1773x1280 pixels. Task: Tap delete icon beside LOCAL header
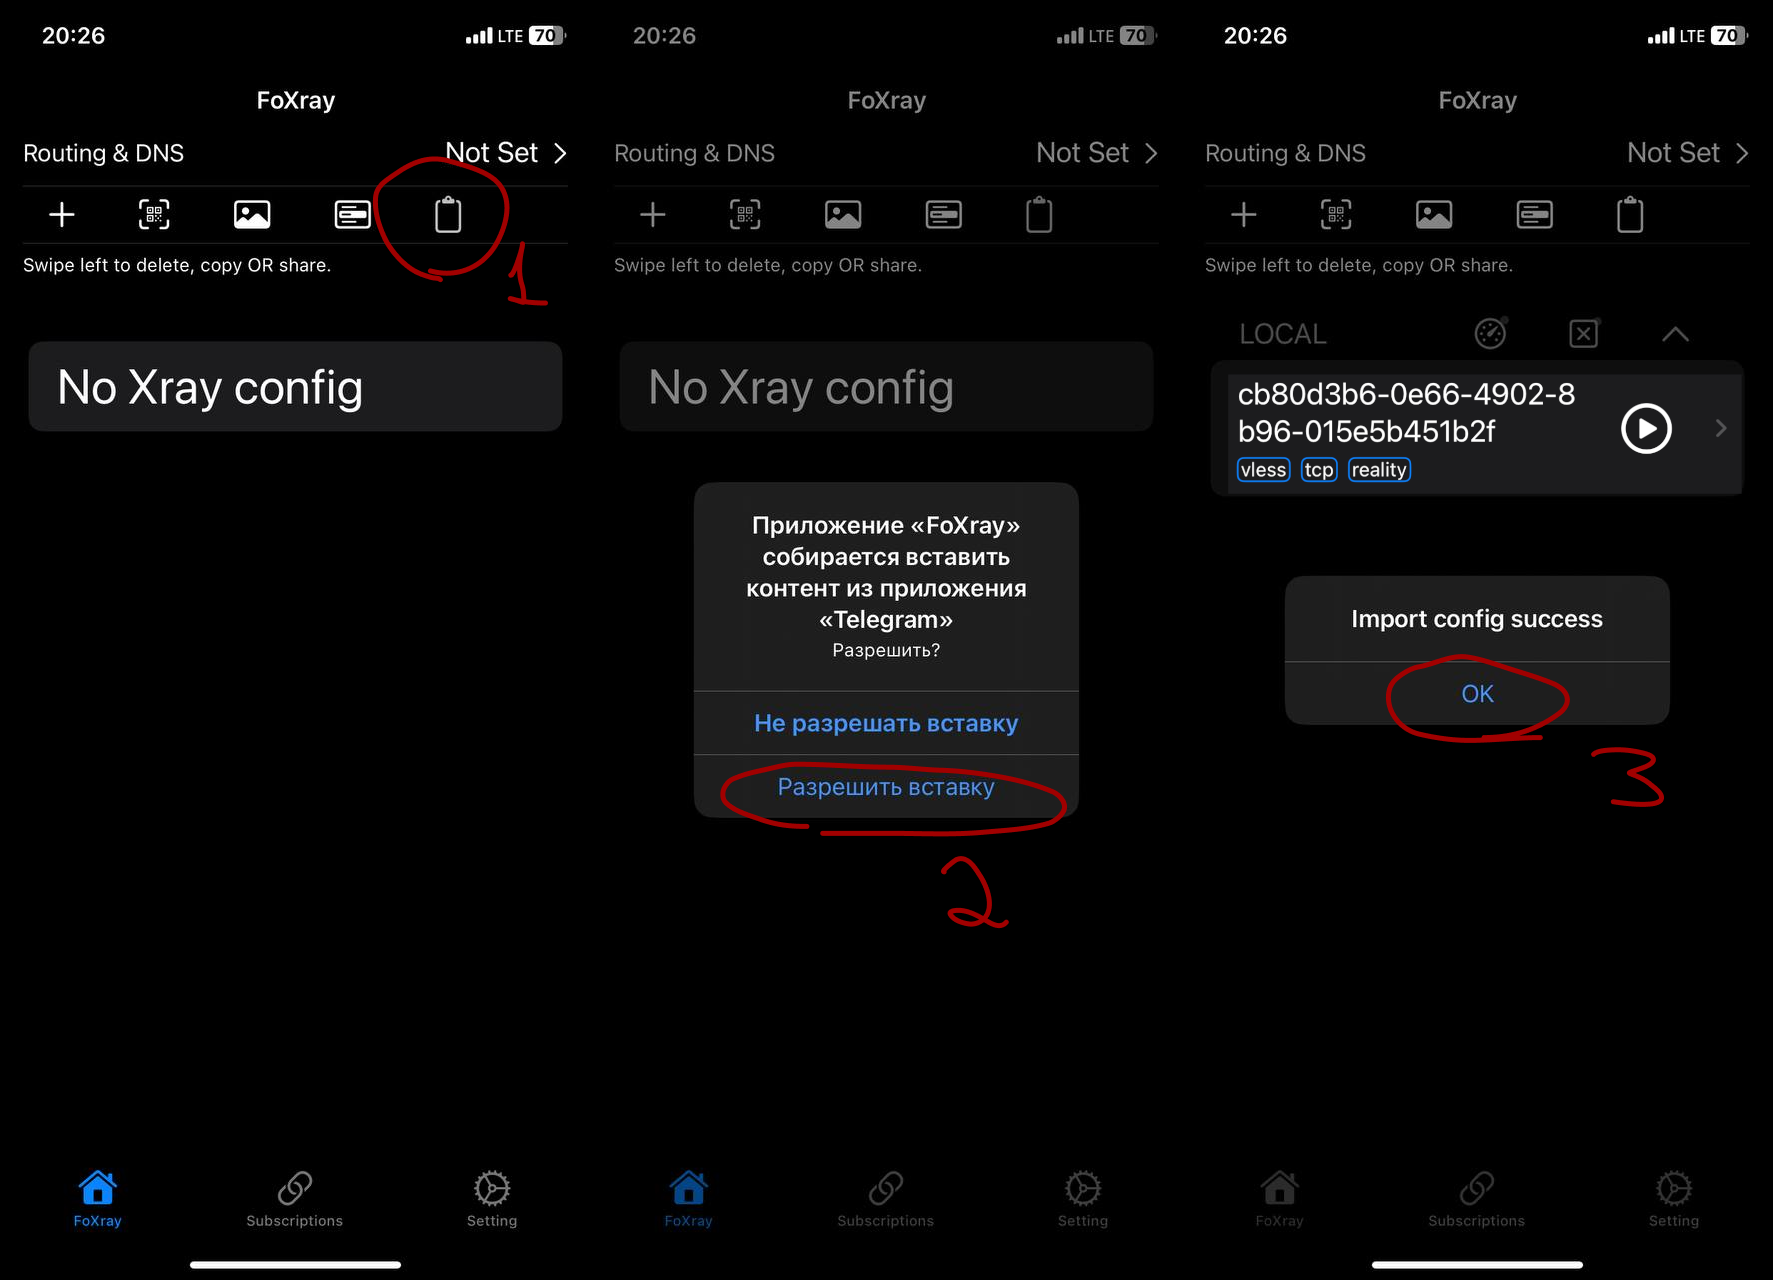pos(1584,333)
